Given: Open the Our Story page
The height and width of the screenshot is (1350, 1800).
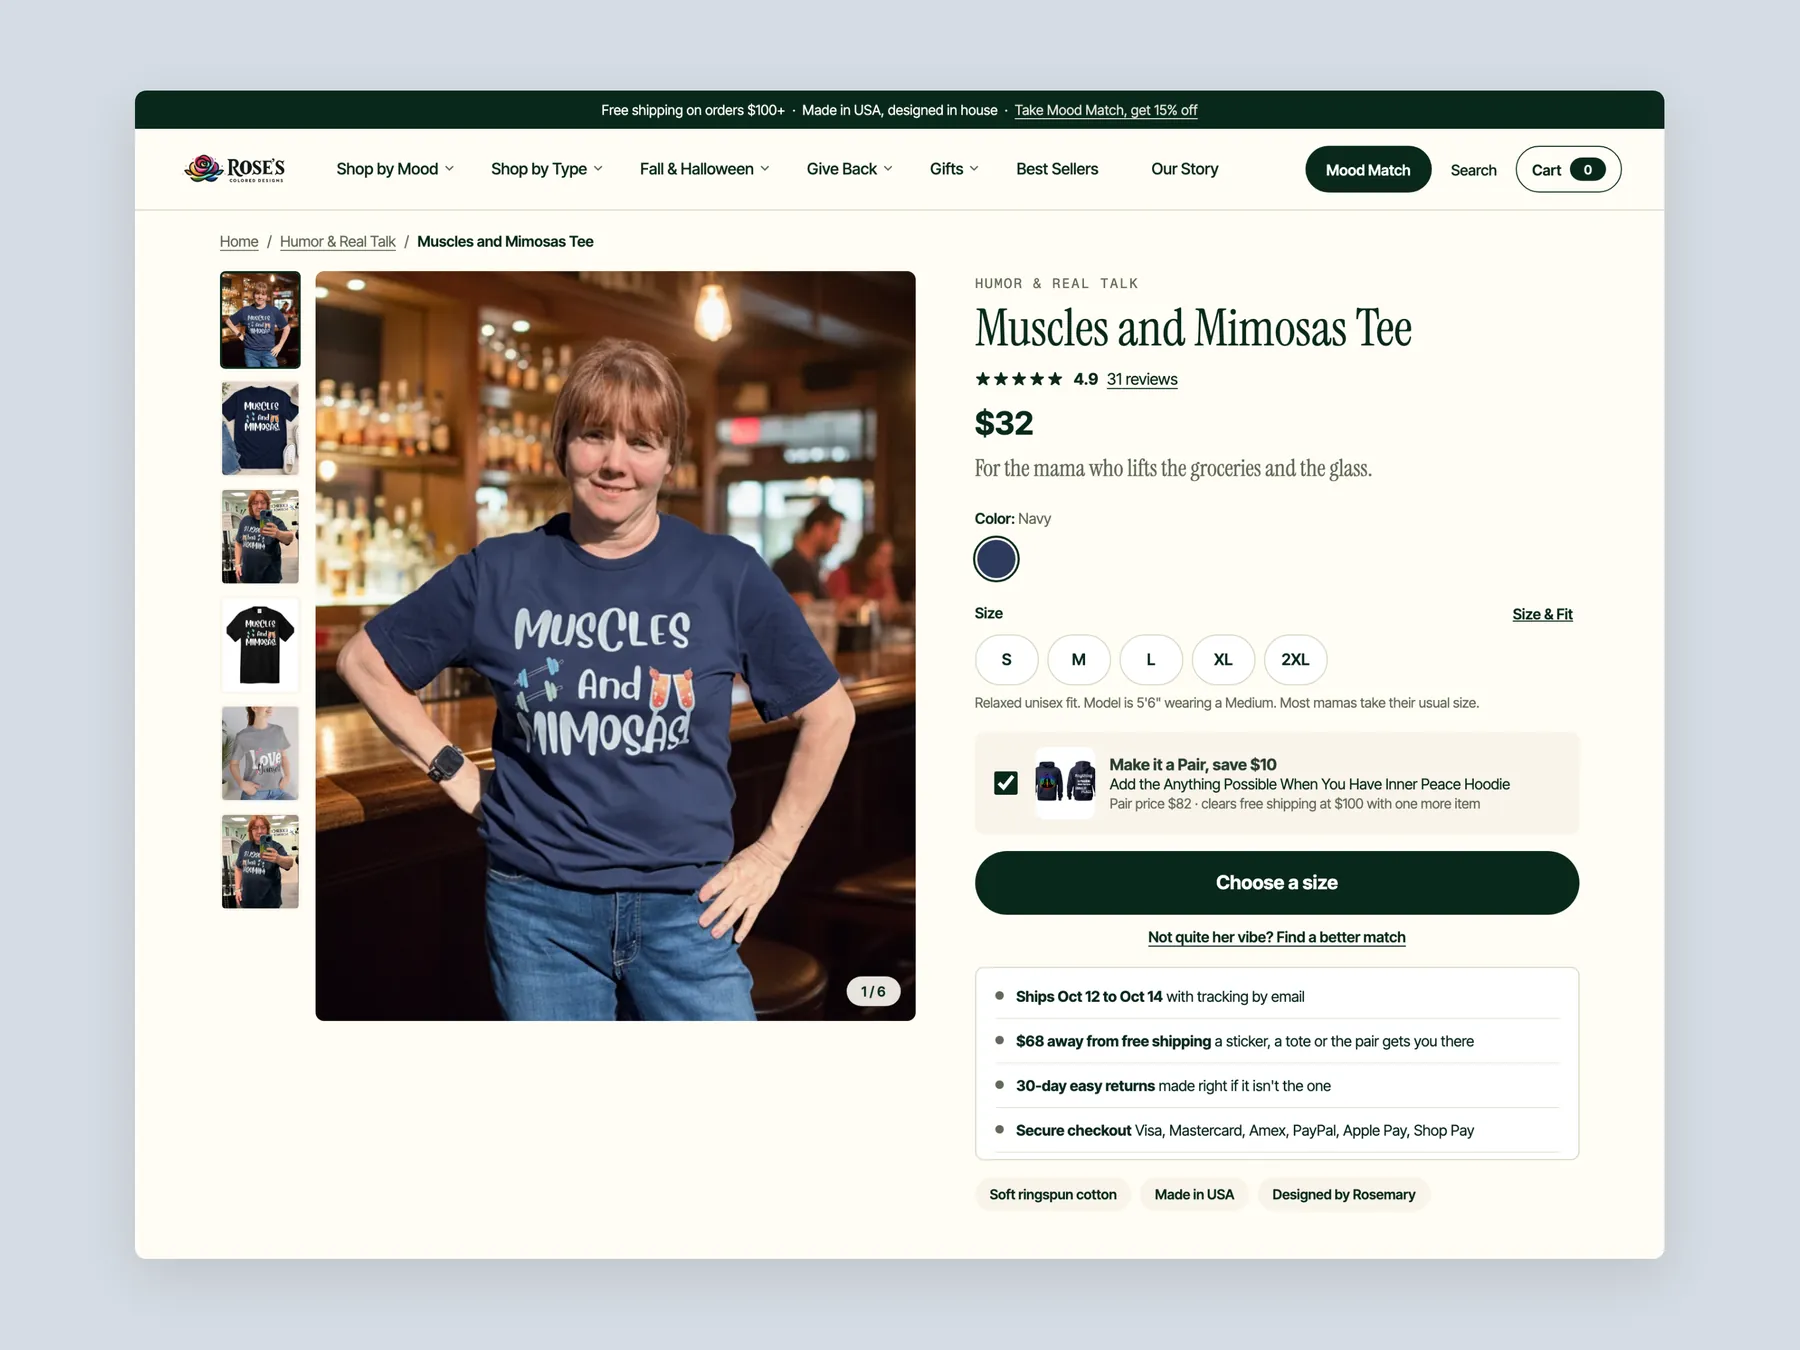Looking at the screenshot, I should (x=1184, y=169).
